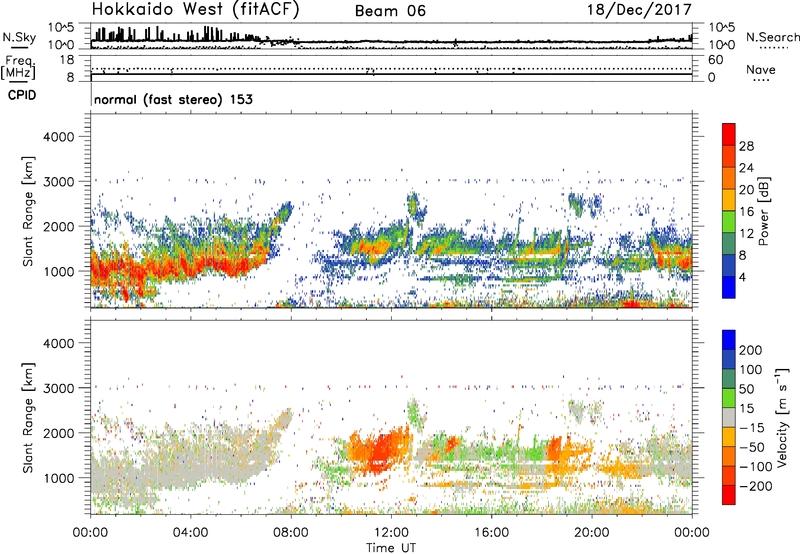The height and width of the screenshot is (554, 800).
Task: Click the "16" power colorbar value
Action: click(x=746, y=212)
